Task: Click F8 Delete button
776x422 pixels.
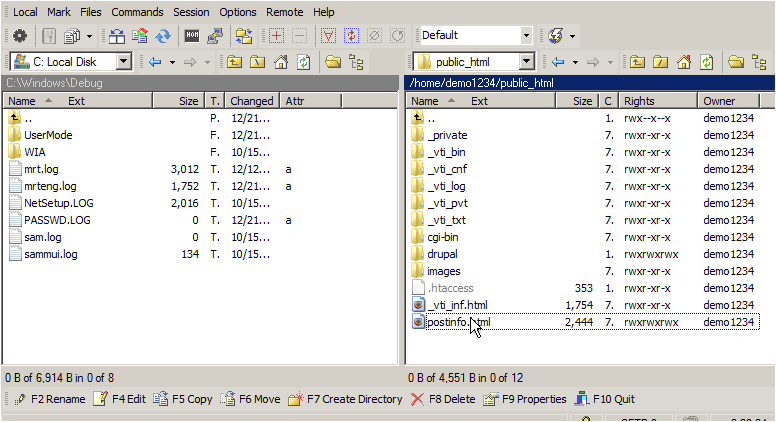Action: tap(443, 399)
